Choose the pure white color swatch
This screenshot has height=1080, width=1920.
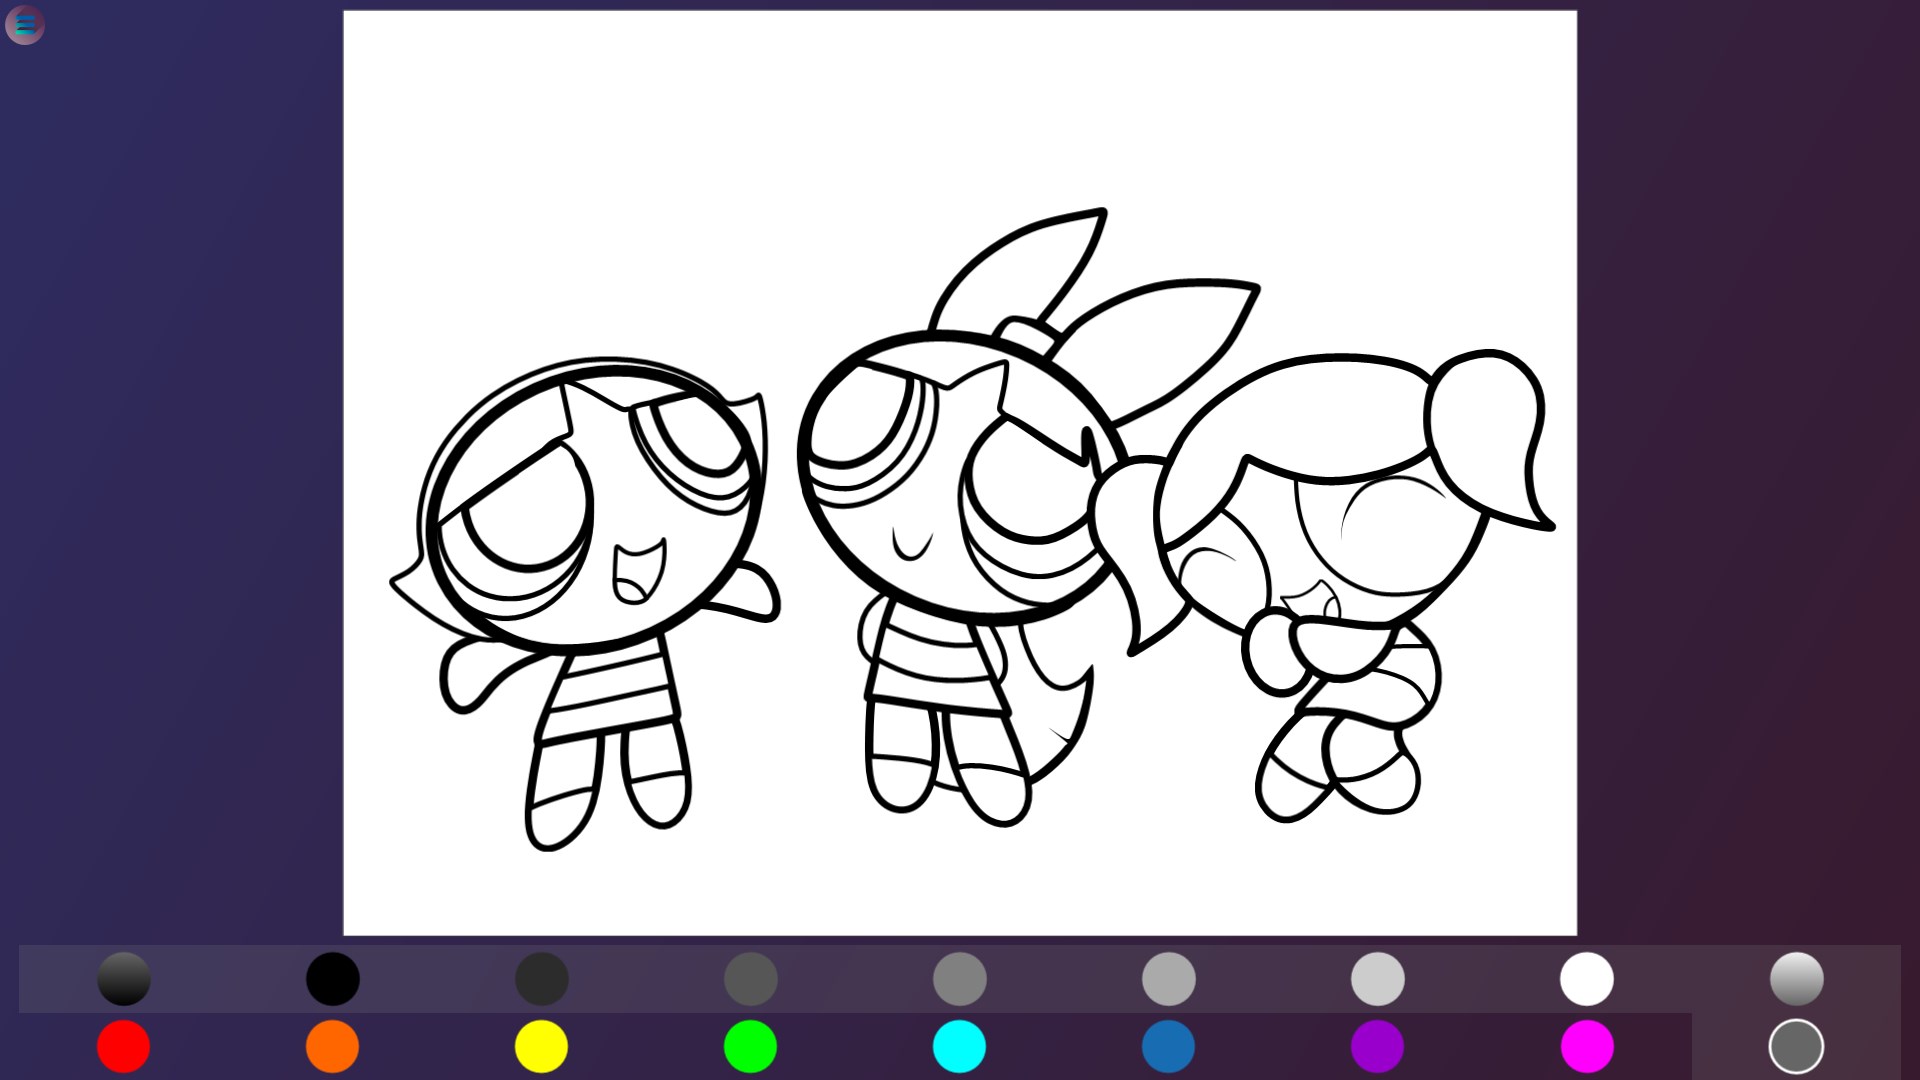click(x=1587, y=978)
